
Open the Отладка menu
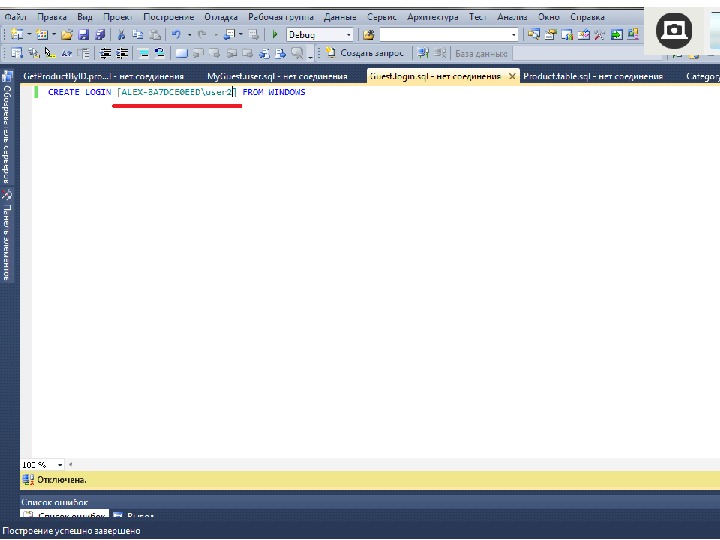pos(221,17)
